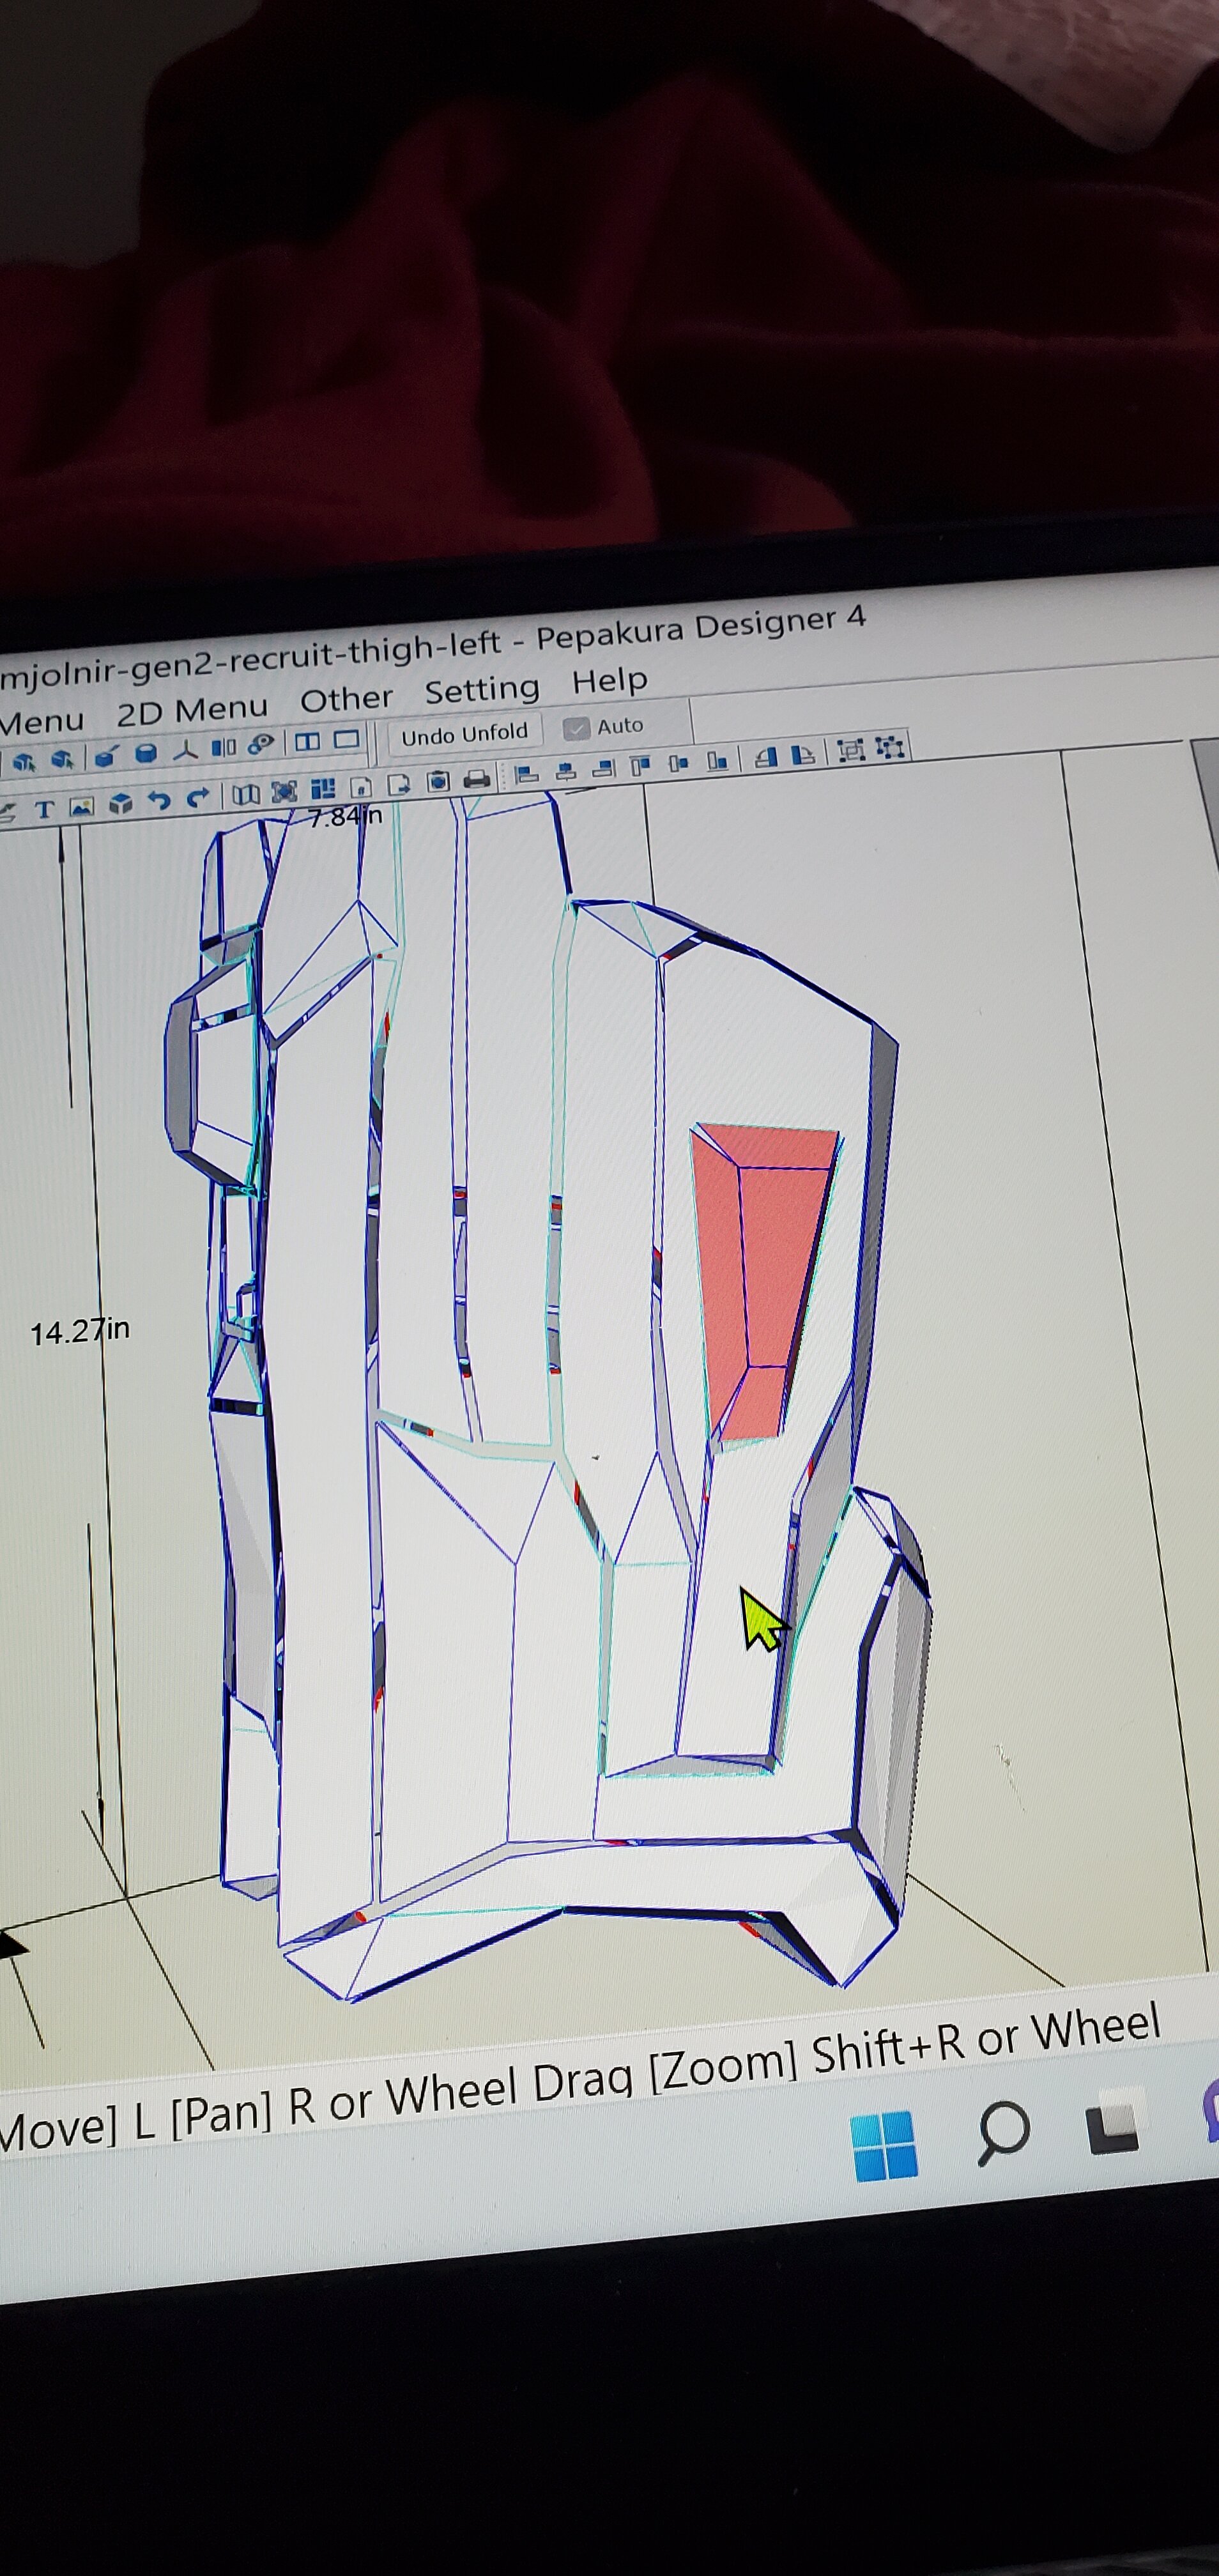Click the undo arrow icon
Viewport: 1219px width, 2576px height.
[x=158, y=800]
